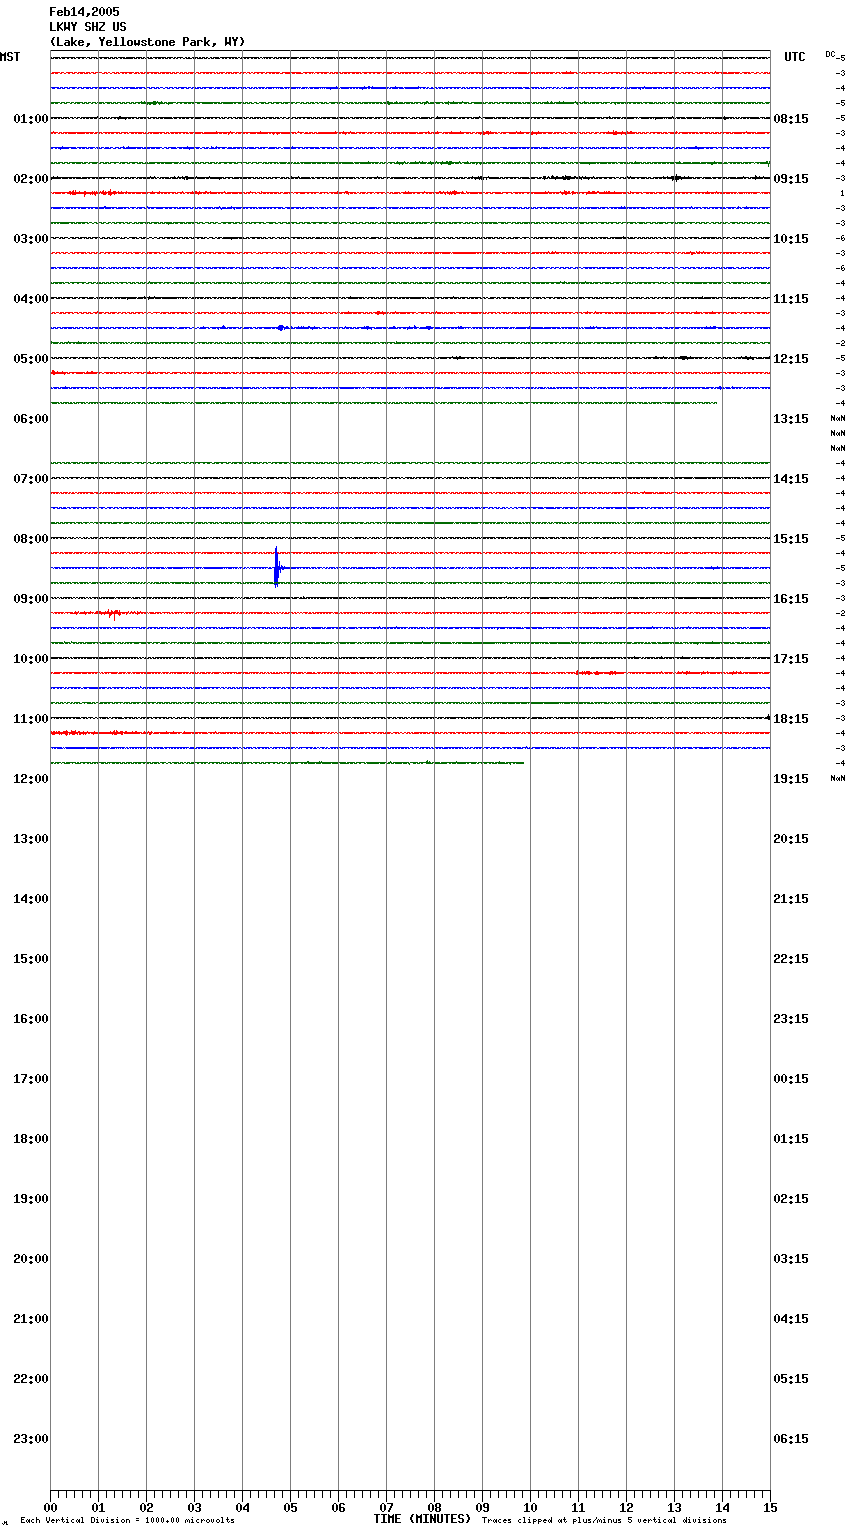Click the Feb14,2005 date header
The width and height of the screenshot is (850, 1534).
click(84, 12)
